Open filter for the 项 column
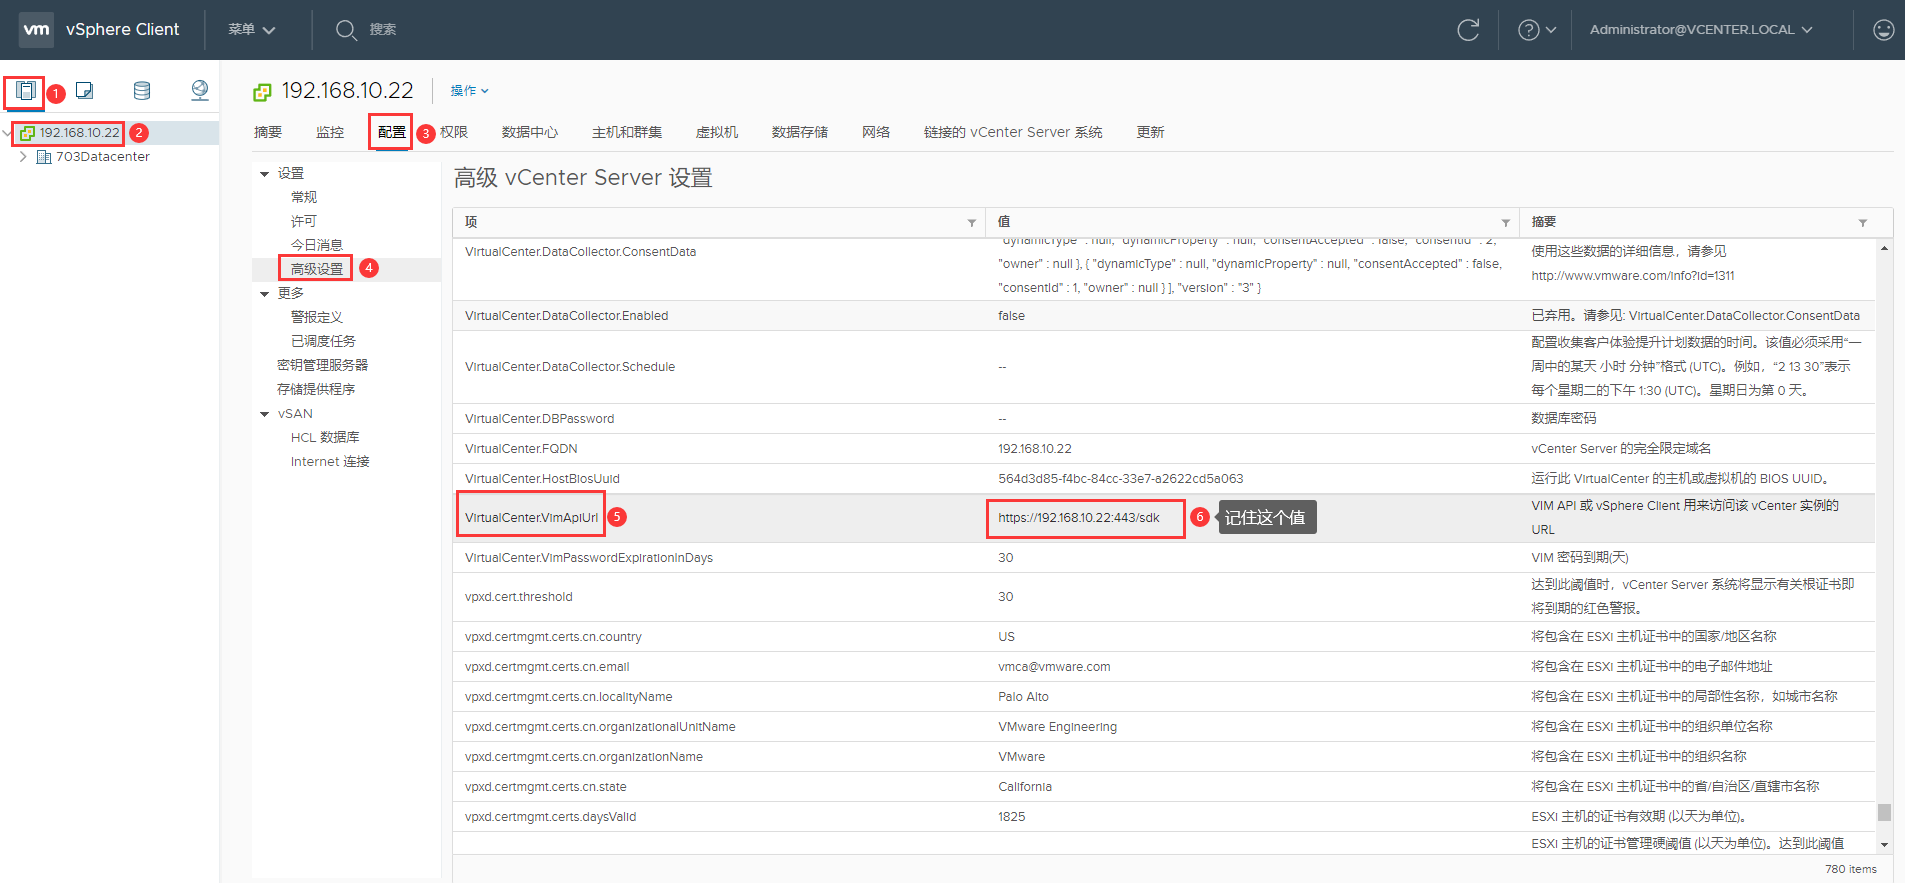 [971, 223]
